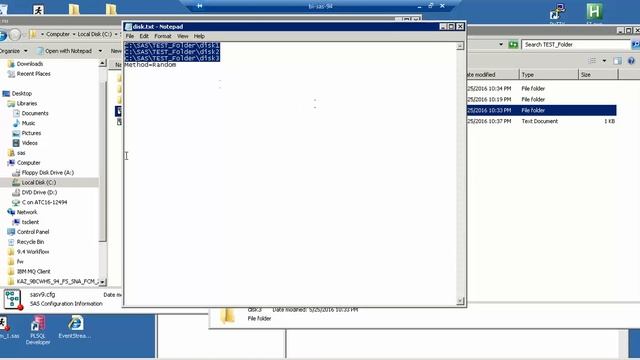Viewport: 640px width, 360px height.
Task: Click the Organize dropdown in Explorer
Action: pos(13,51)
